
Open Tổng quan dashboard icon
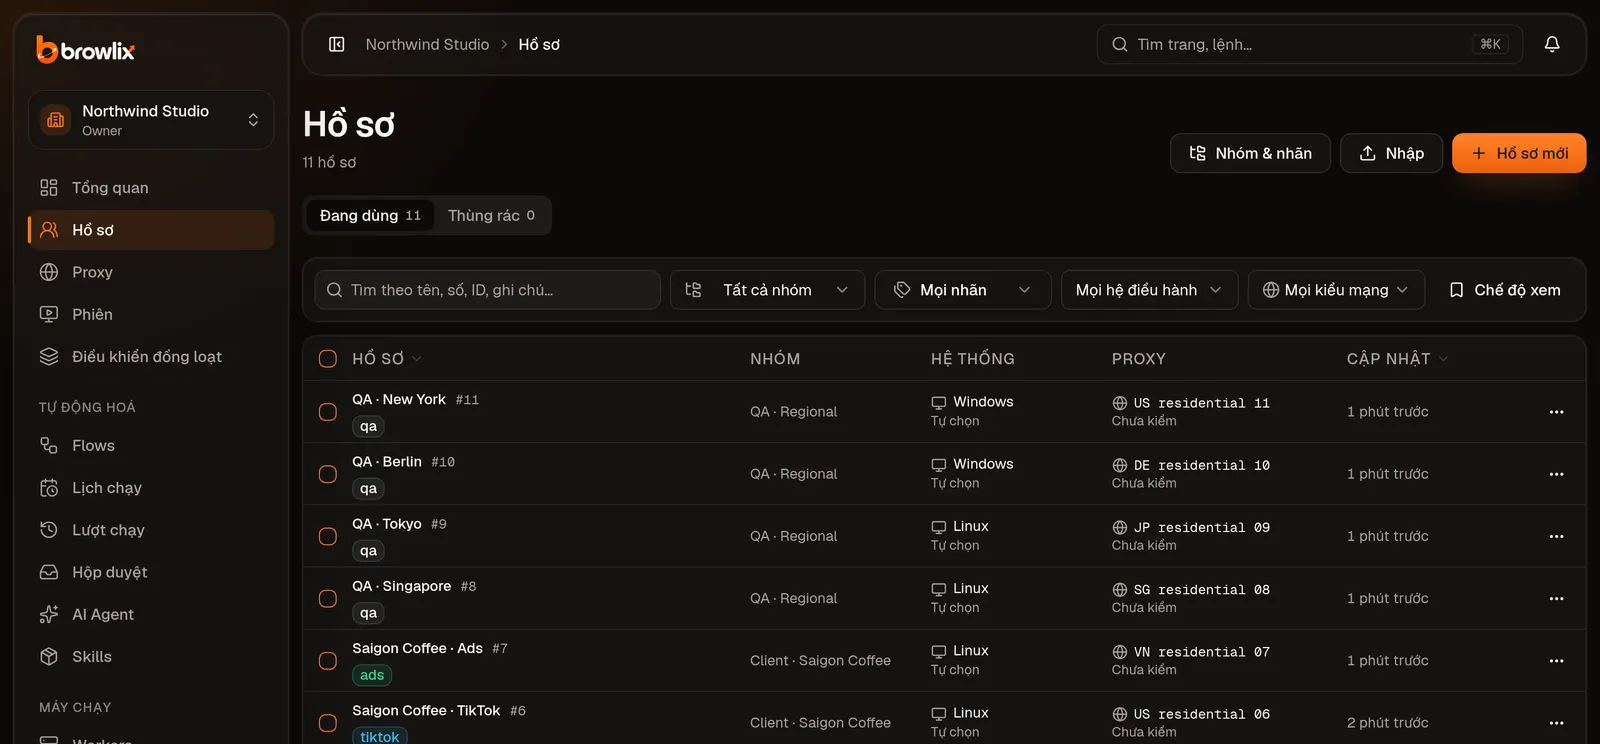point(49,188)
